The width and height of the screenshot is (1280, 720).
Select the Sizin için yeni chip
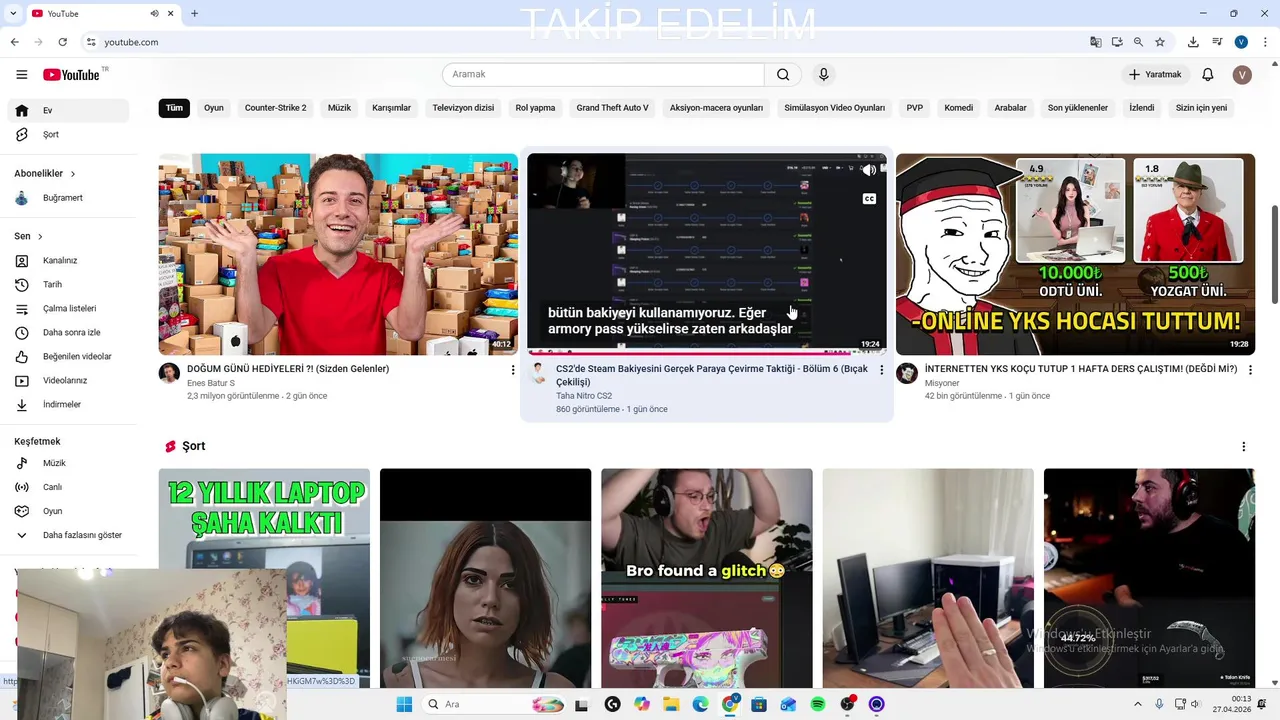pos(1201,108)
